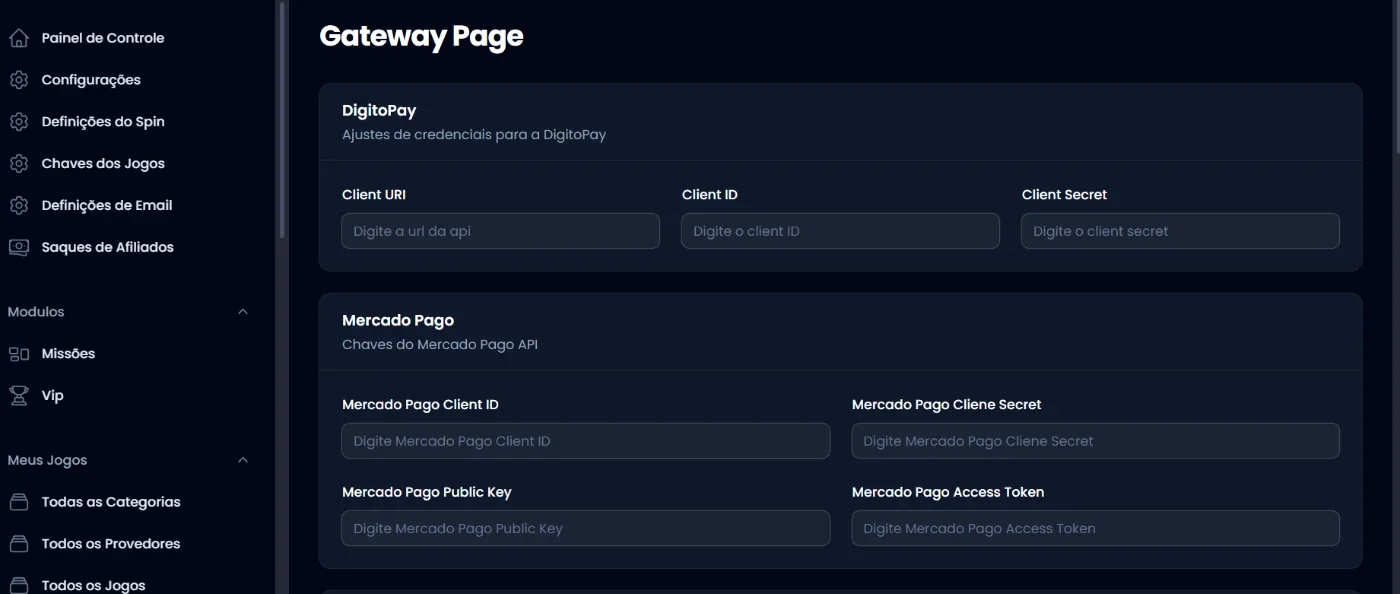
Task: Click the sidebar vertical scrollbar
Action: 282,120
